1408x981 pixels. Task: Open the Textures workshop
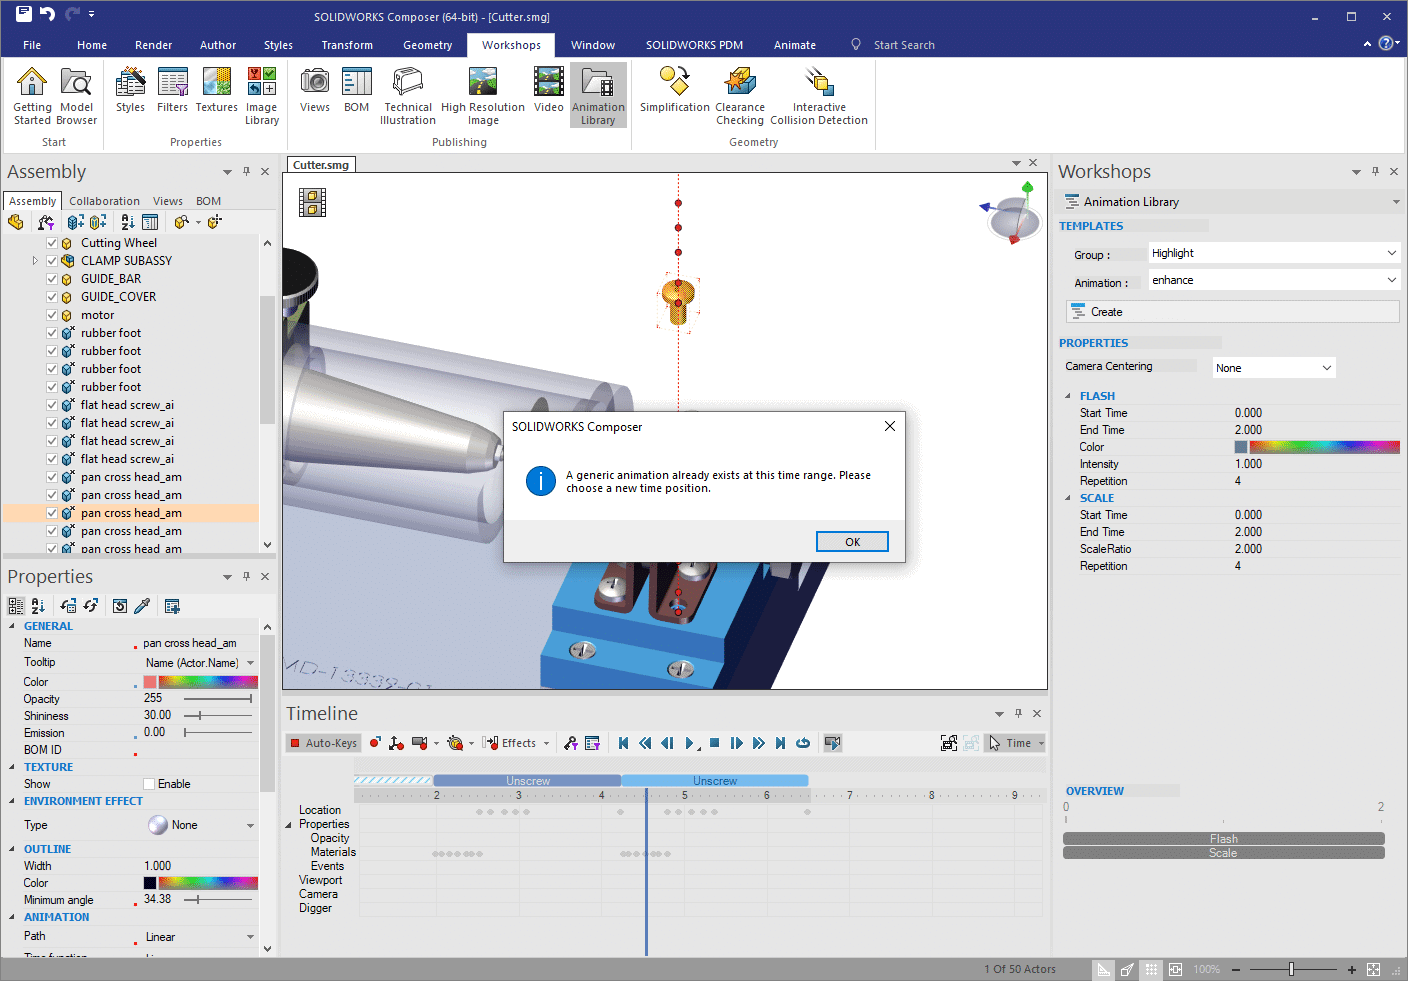click(216, 90)
